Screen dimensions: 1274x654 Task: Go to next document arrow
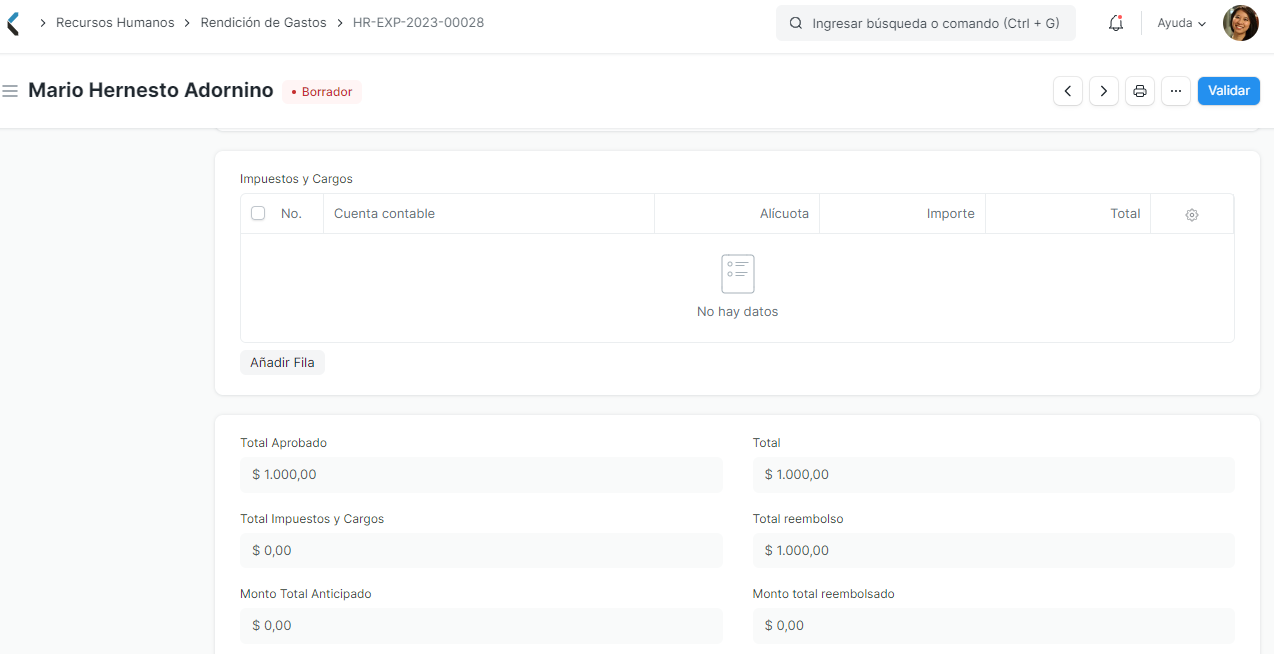tap(1104, 91)
